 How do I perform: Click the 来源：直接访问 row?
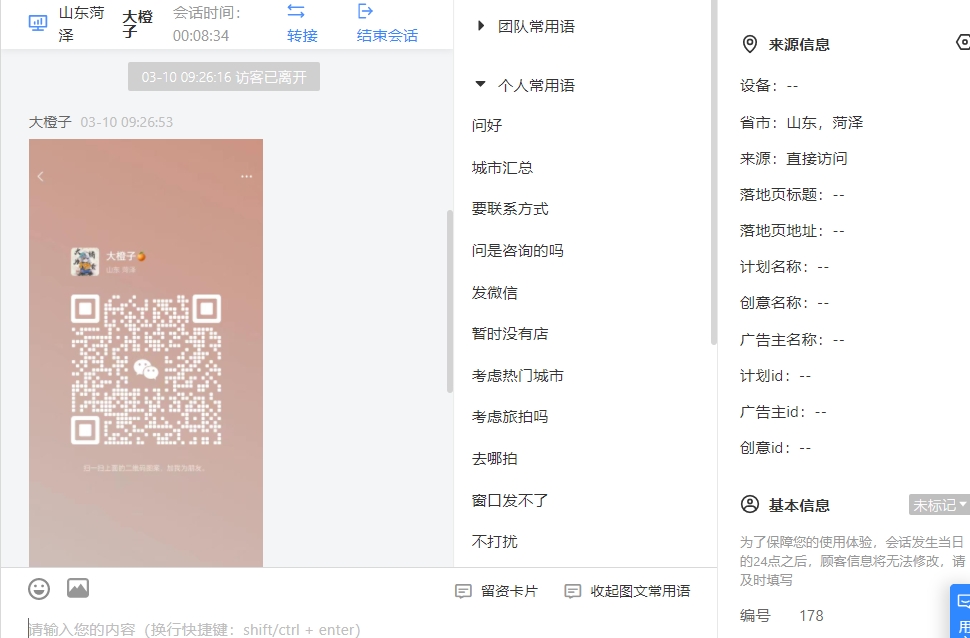794,158
